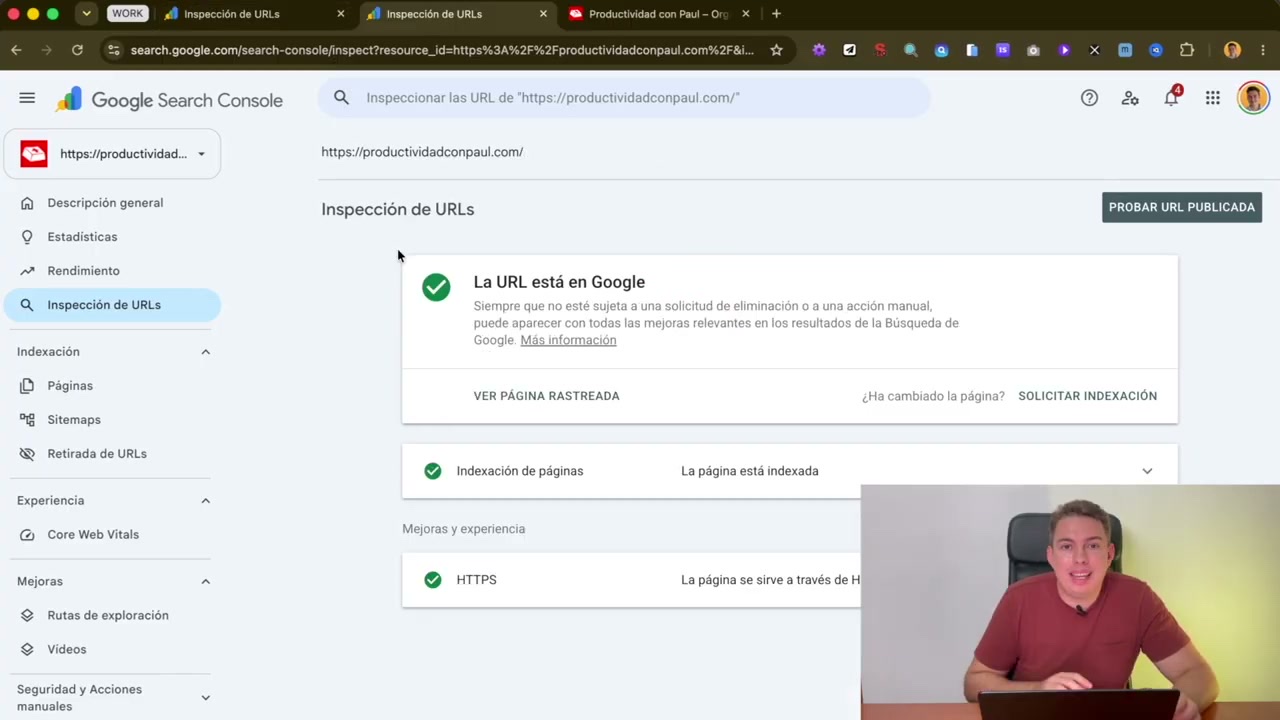1280x720 pixels.
Task: Open Chrome three-dot menu
Action: coord(1264,50)
